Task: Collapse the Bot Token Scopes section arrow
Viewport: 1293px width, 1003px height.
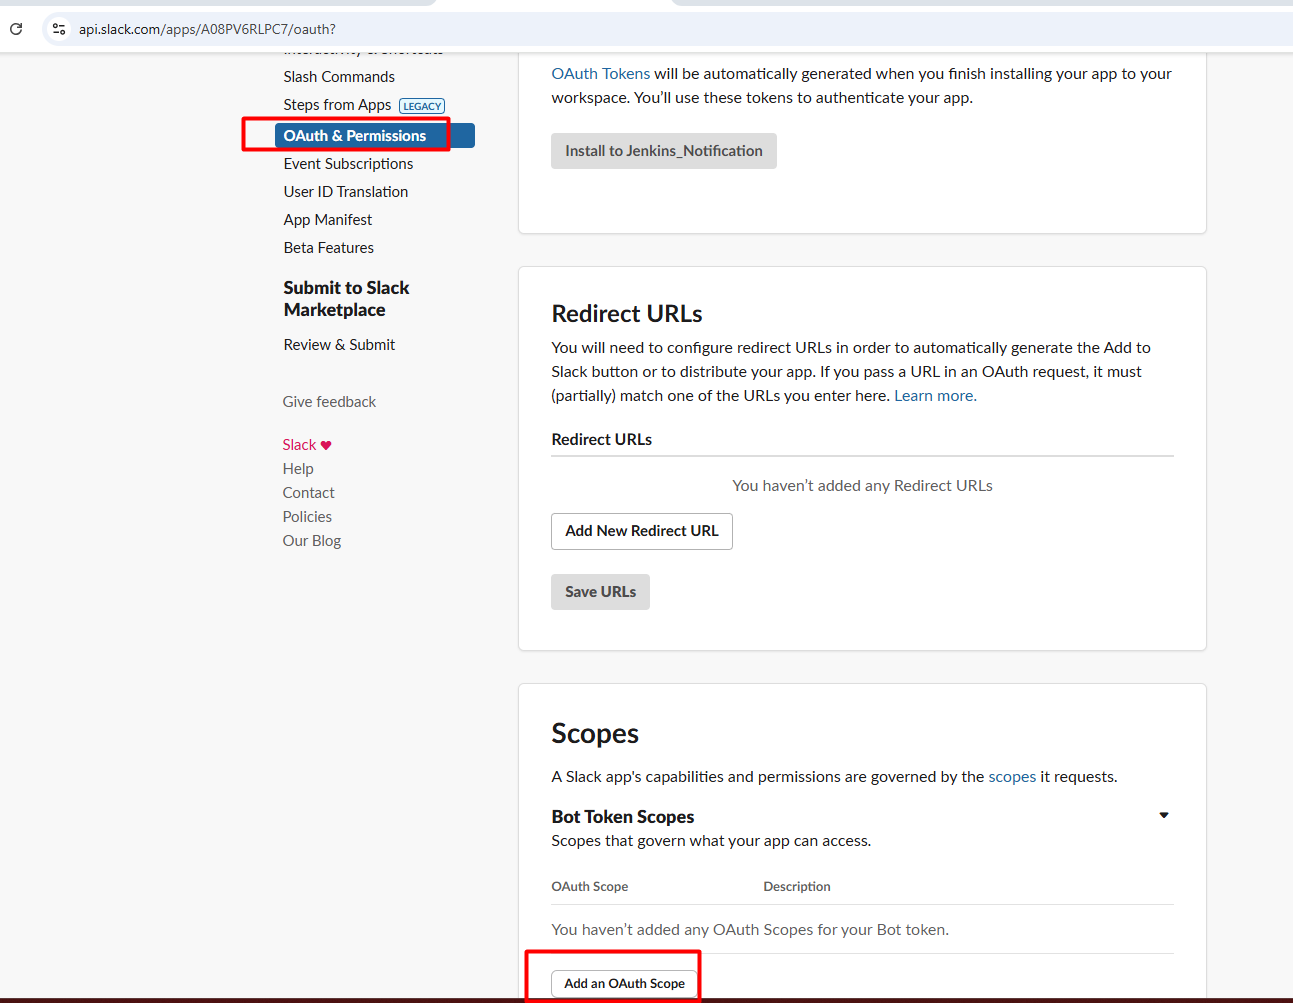Action: 1164,816
